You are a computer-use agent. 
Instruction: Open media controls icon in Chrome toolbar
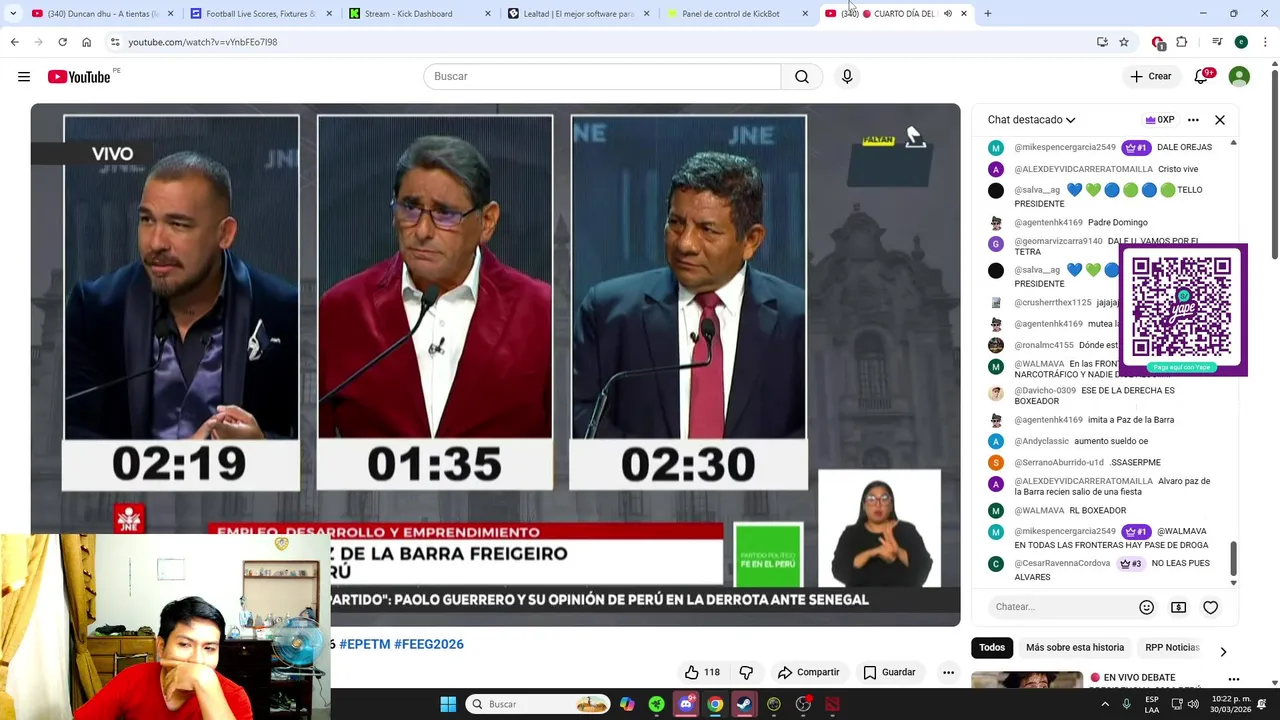1216,42
